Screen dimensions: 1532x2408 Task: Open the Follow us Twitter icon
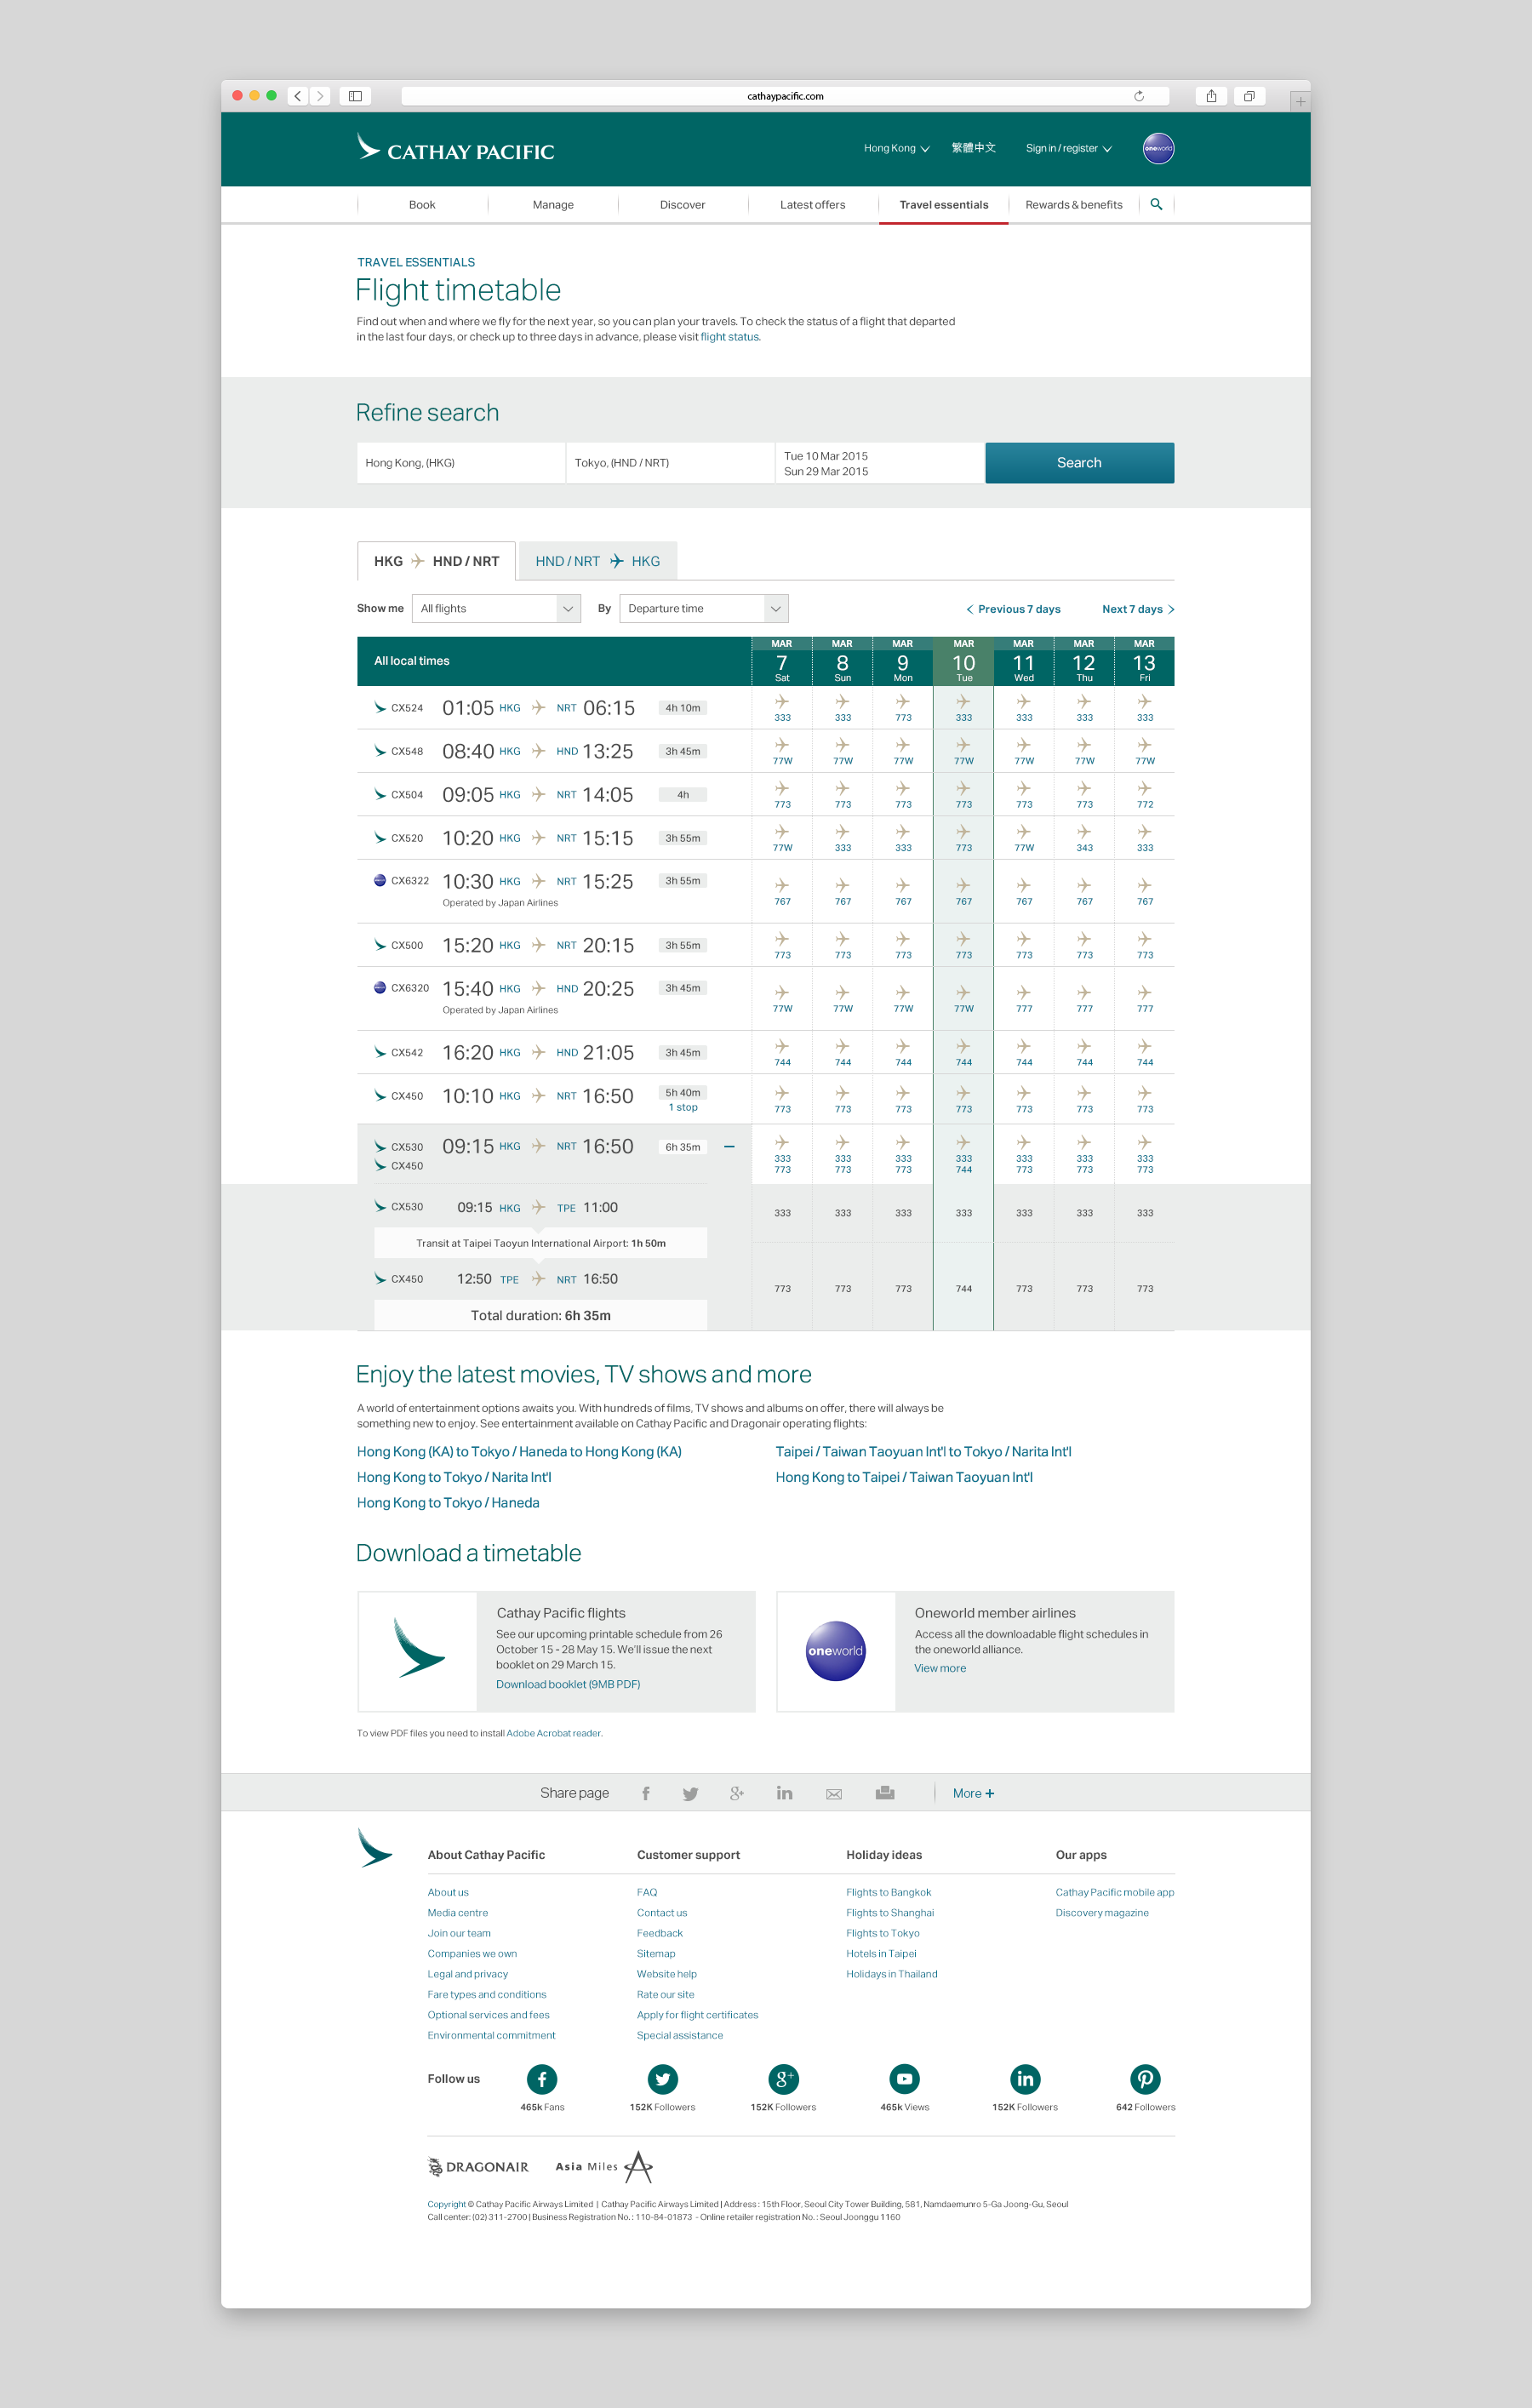click(x=662, y=2079)
